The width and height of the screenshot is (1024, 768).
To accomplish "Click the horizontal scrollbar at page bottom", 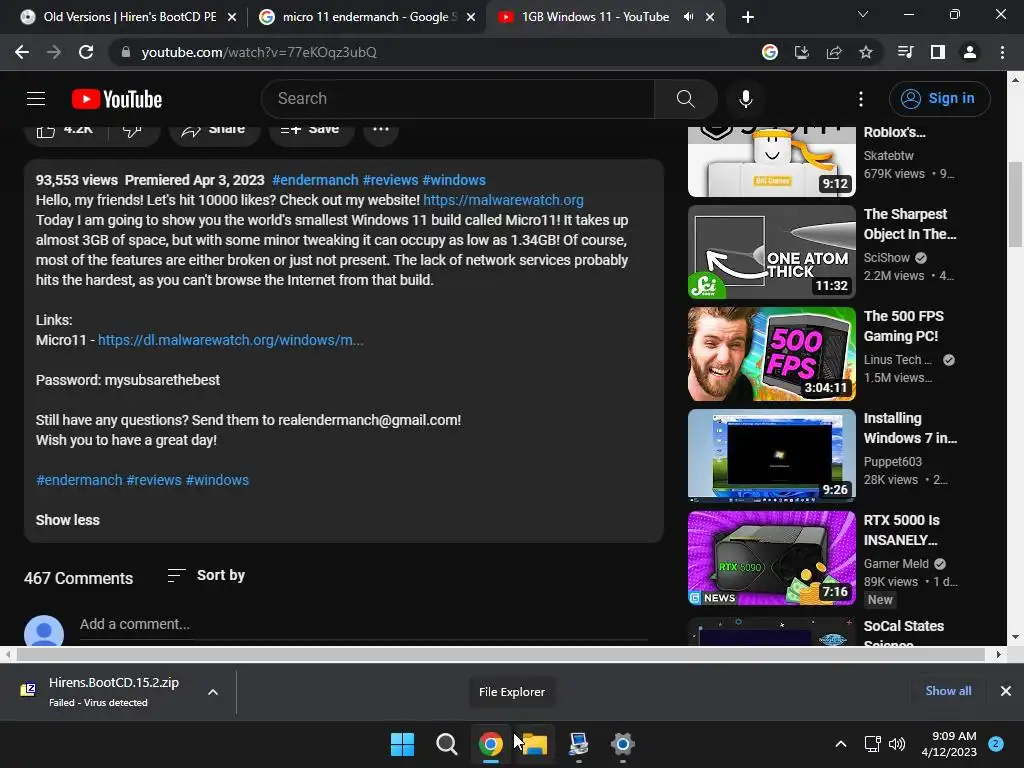I will pos(501,654).
